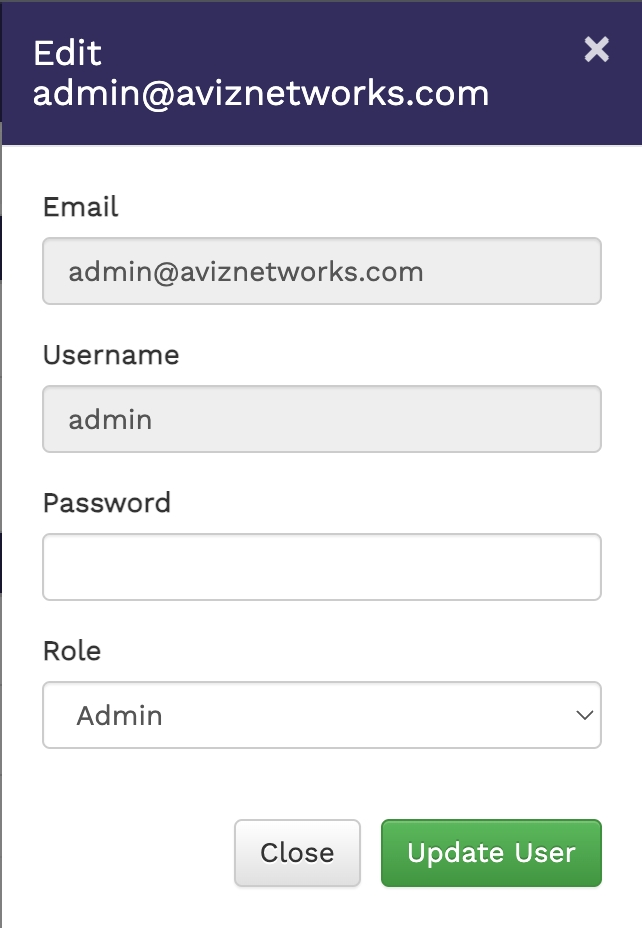Focus the empty Password field
Screen dimensions: 642x928
[x=321, y=567]
